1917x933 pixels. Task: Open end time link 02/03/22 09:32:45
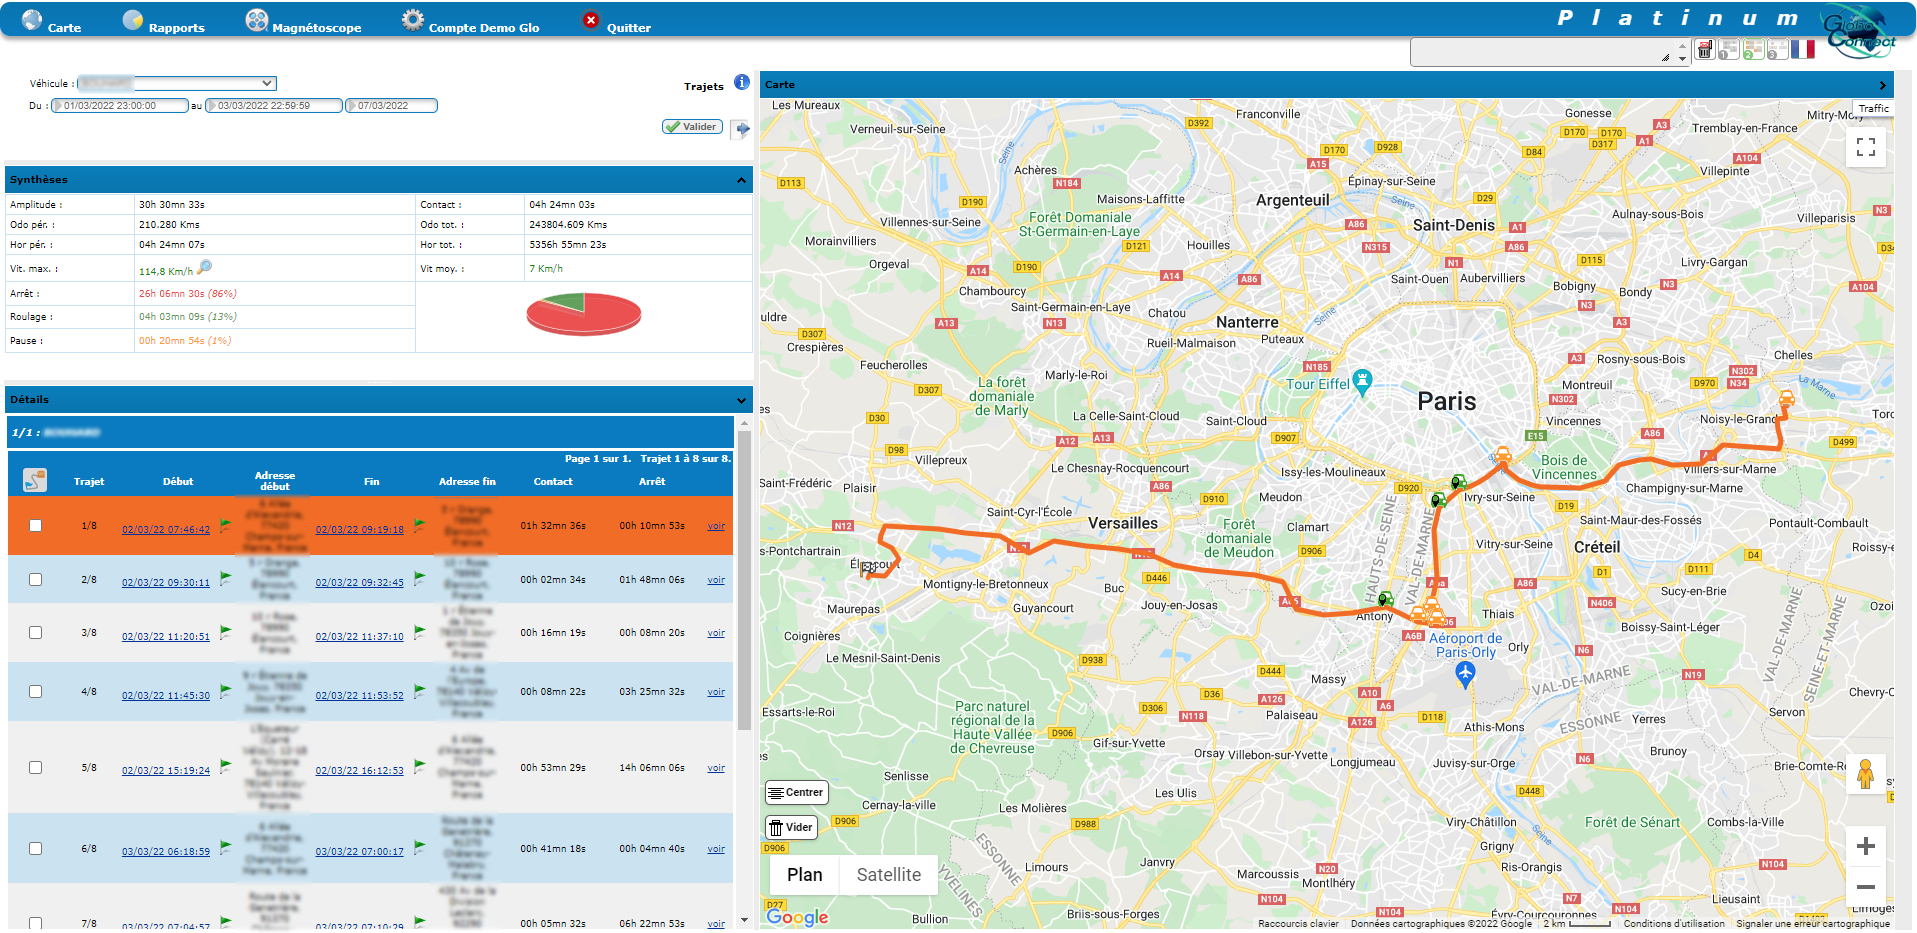tap(360, 583)
